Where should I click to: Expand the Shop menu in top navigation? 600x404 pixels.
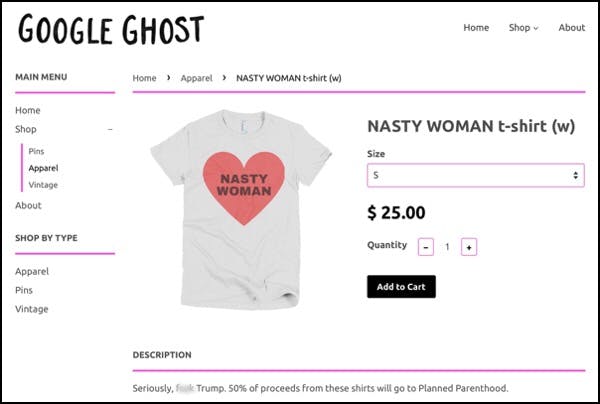click(523, 28)
